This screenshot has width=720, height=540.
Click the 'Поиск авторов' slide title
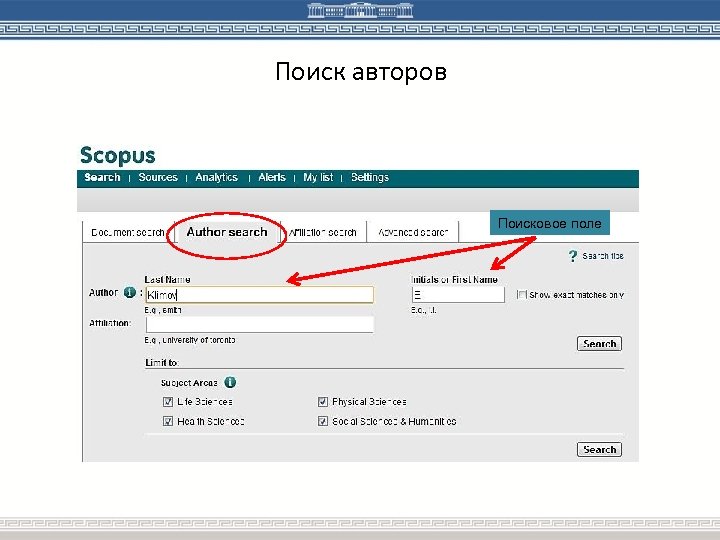(x=361, y=72)
